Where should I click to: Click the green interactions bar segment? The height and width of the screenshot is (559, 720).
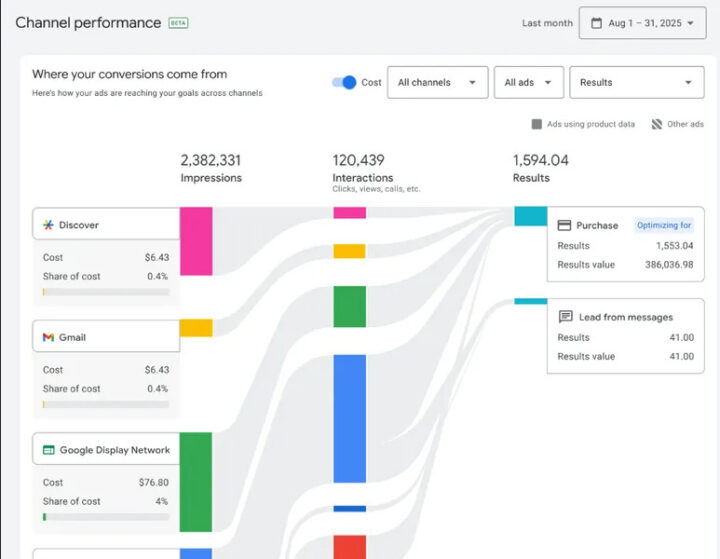coord(349,307)
